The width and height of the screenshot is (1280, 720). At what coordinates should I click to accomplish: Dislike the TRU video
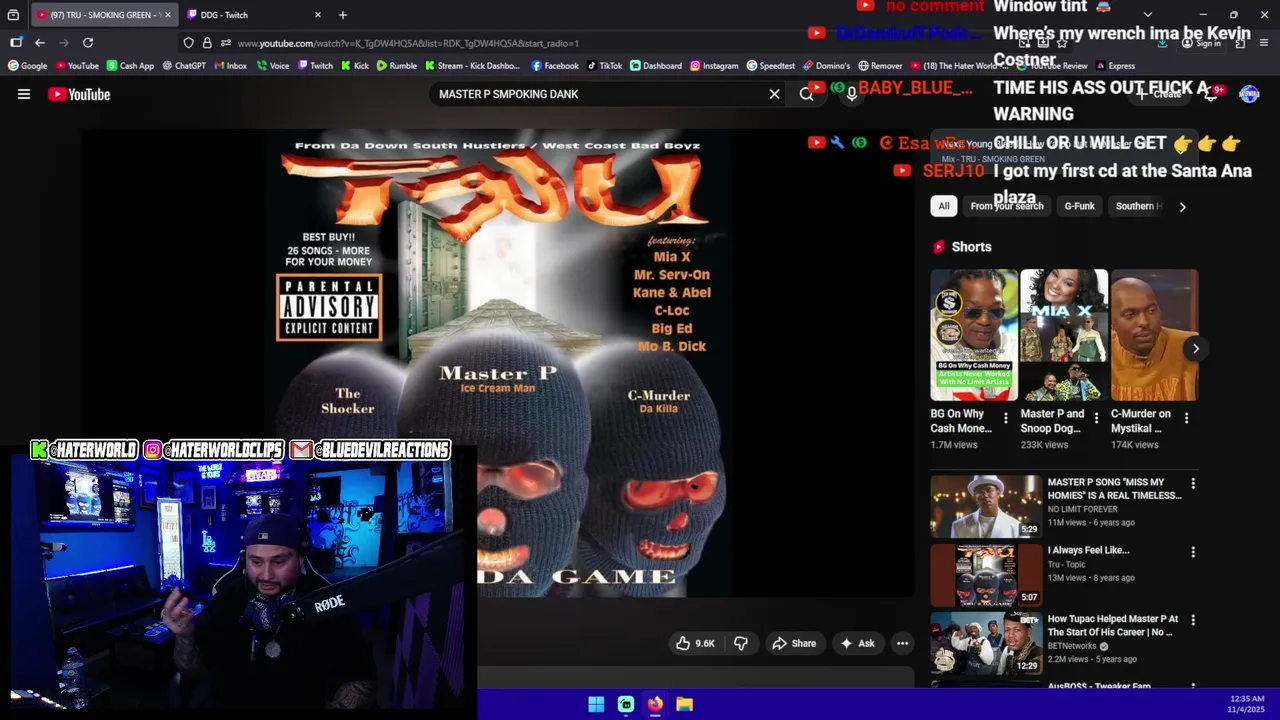click(x=741, y=643)
